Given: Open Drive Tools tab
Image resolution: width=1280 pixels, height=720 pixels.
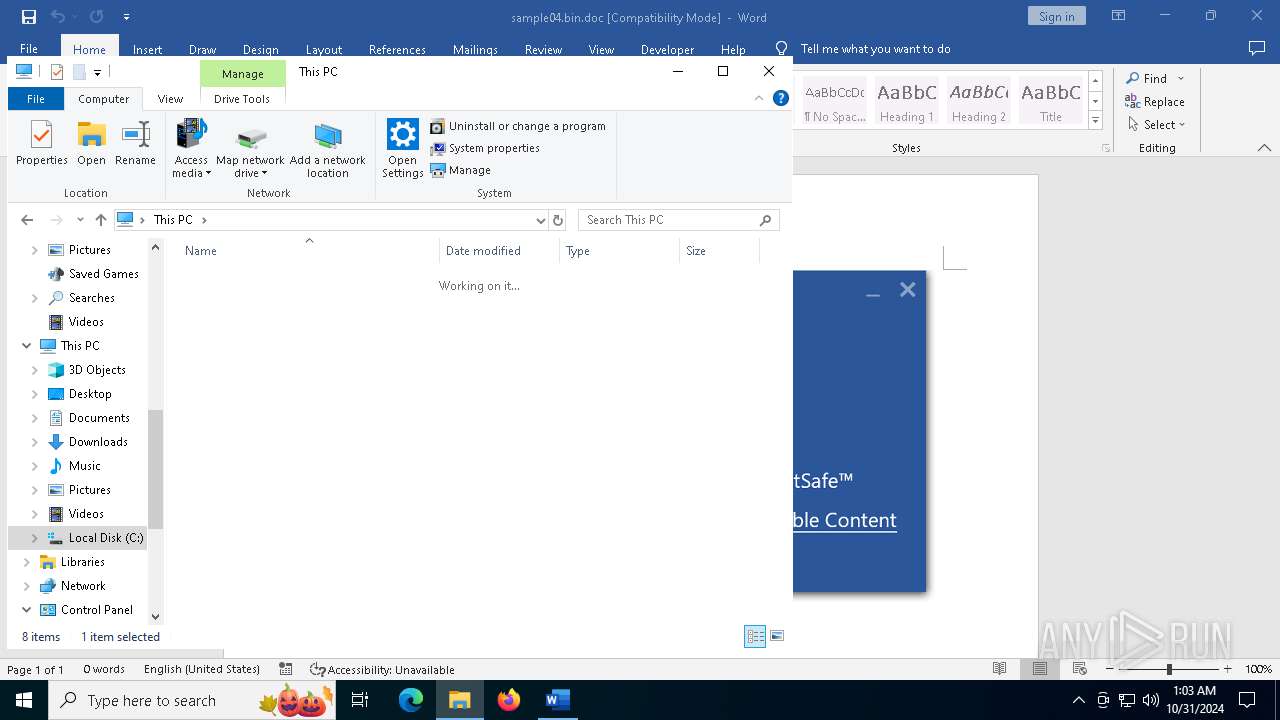Looking at the screenshot, I should tap(242, 99).
